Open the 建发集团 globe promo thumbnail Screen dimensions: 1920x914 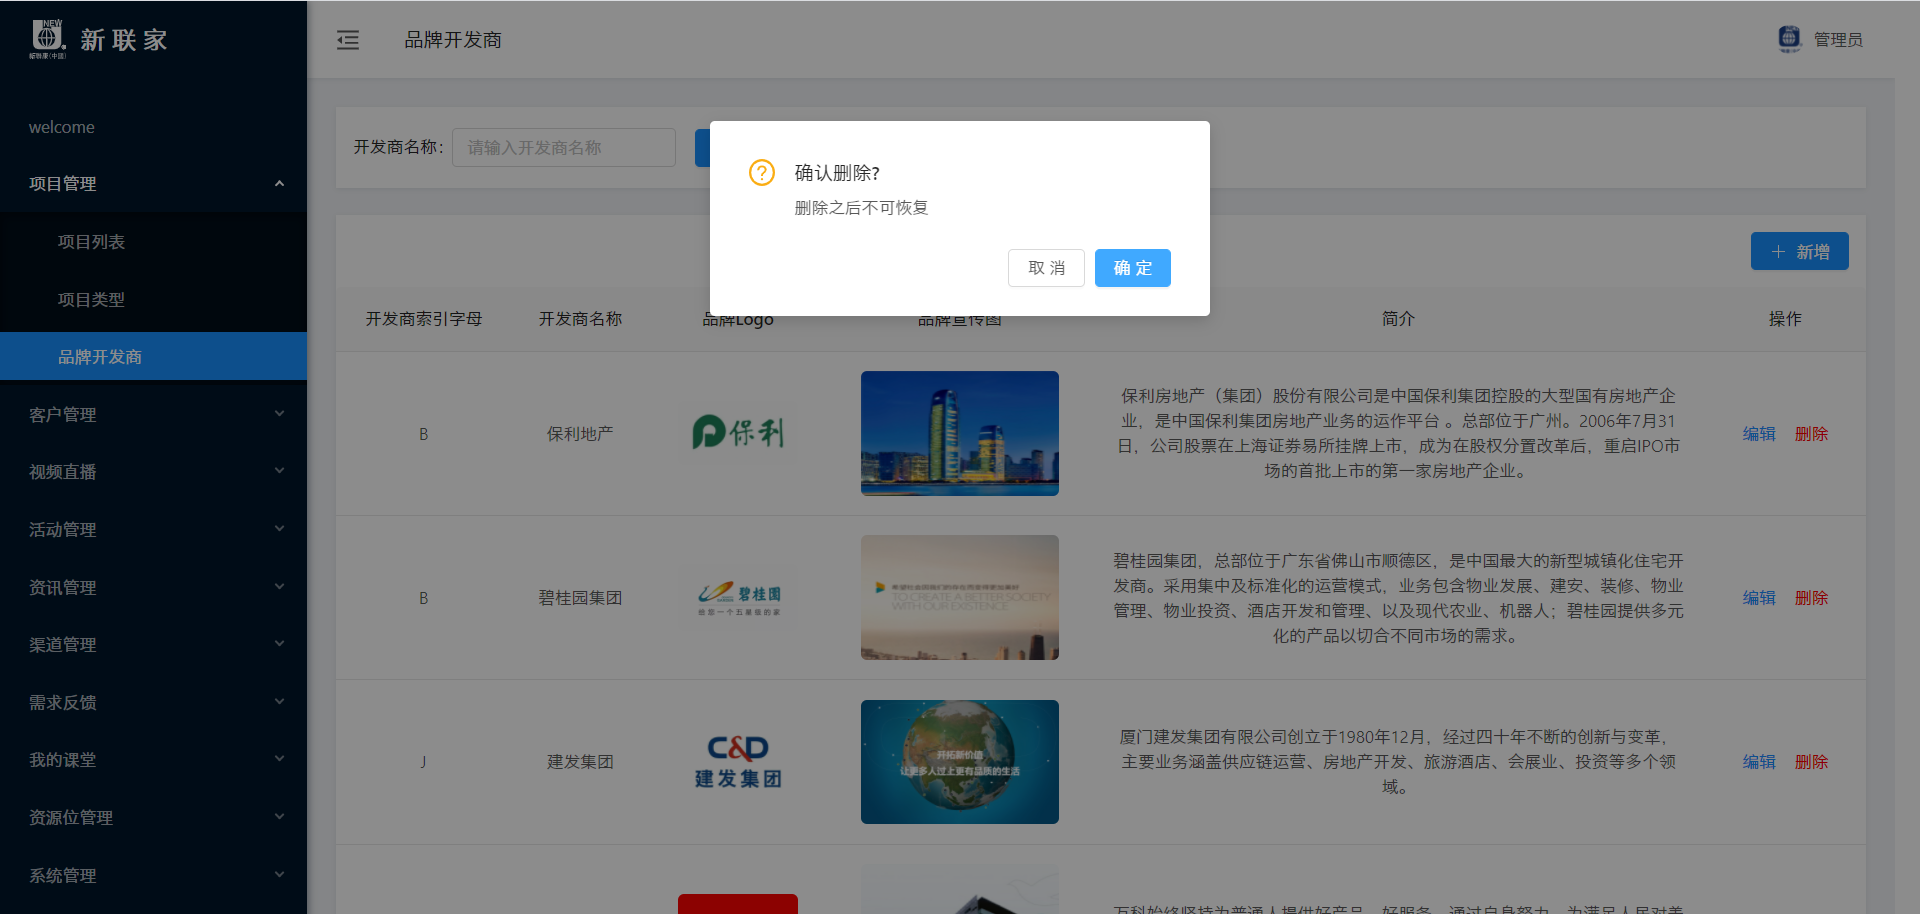(x=960, y=762)
